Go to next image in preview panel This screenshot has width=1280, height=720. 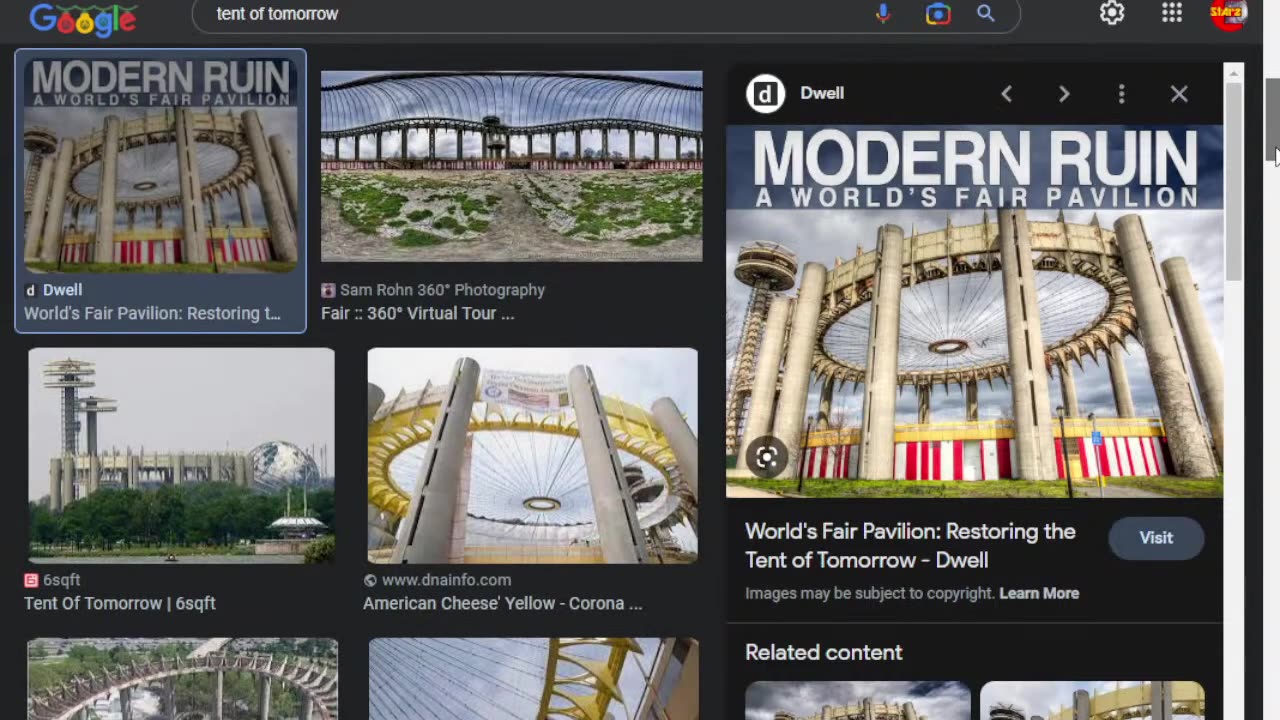pyautogui.click(x=1064, y=94)
